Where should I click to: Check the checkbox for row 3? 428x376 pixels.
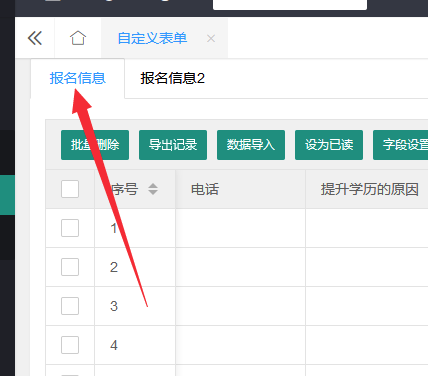(x=70, y=306)
